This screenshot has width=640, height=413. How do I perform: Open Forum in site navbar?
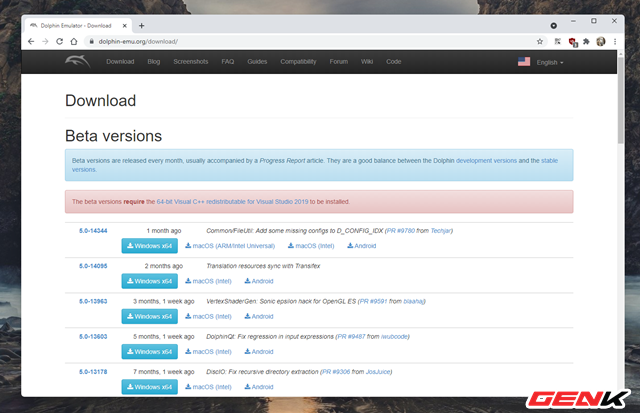339,62
